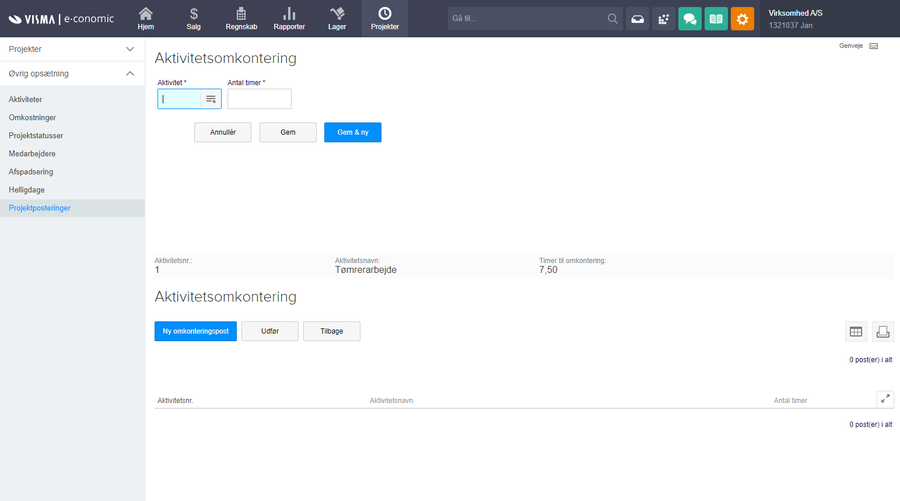The width and height of the screenshot is (900, 501).
Task: Click the Annullér button
Action: [x=222, y=132]
